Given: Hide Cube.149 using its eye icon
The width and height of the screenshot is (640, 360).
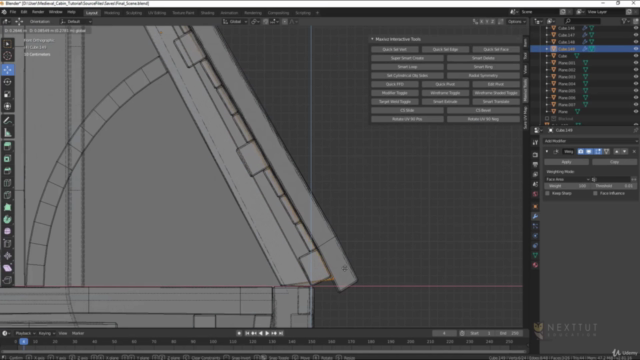Looking at the screenshot, I should click(x=636, y=49).
